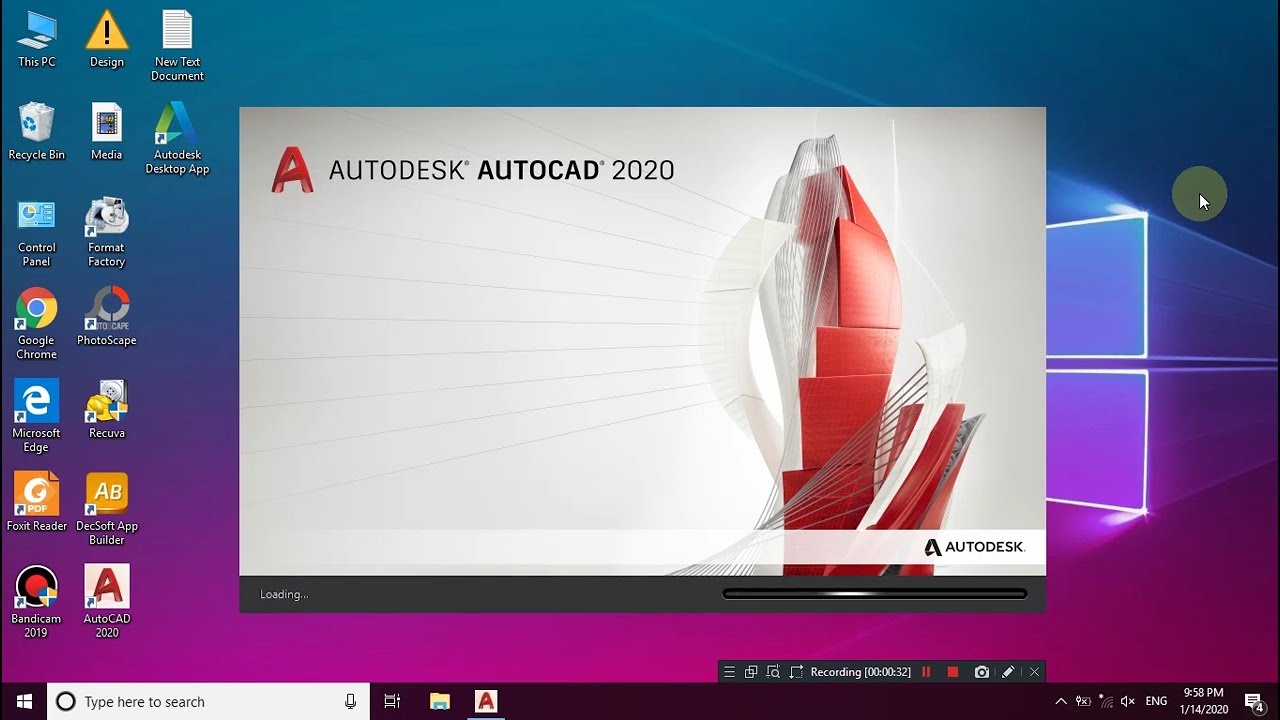This screenshot has width=1280, height=720.
Task: Choose the recorder find-window magnifier icon
Action: pos(773,672)
